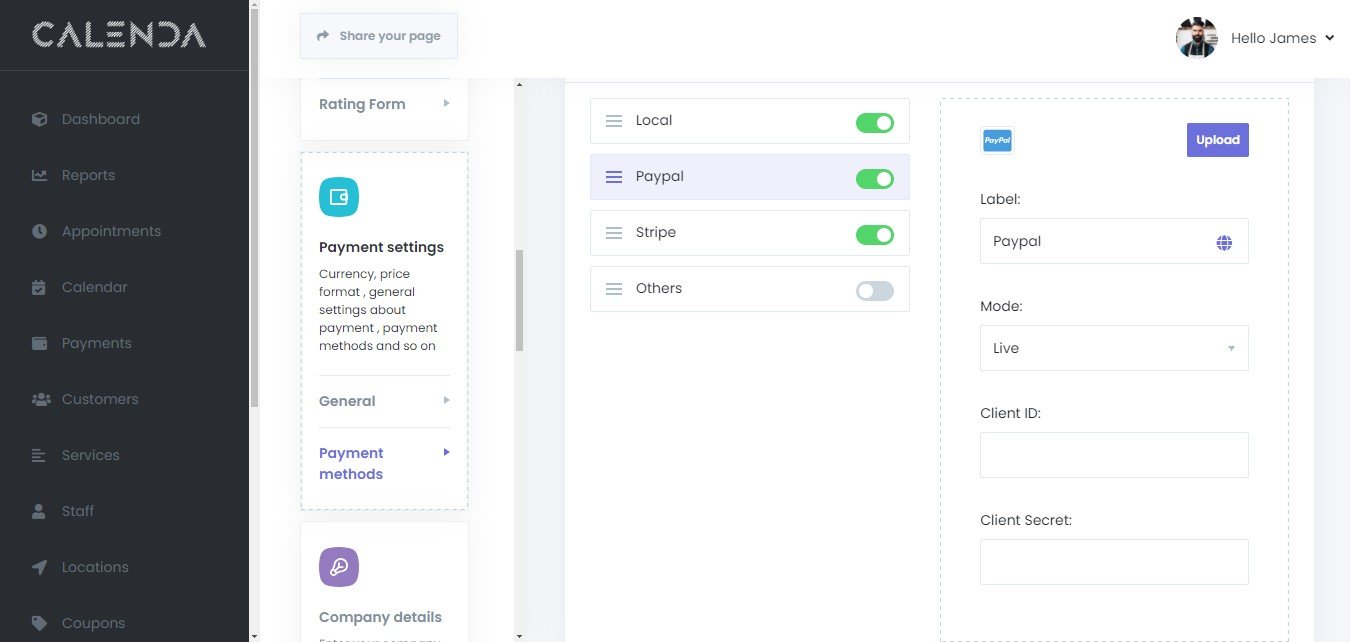Disable the Local payment toggle
1350x642 pixels.
pyautogui.click(x=874, y=123)
